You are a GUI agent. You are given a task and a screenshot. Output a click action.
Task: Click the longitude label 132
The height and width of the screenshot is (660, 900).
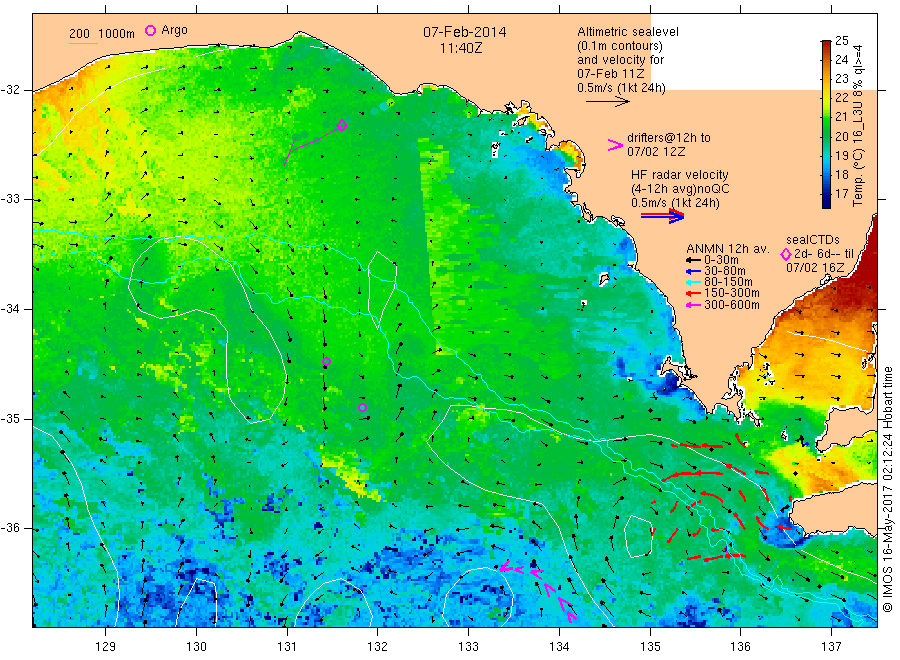(378, 647)
